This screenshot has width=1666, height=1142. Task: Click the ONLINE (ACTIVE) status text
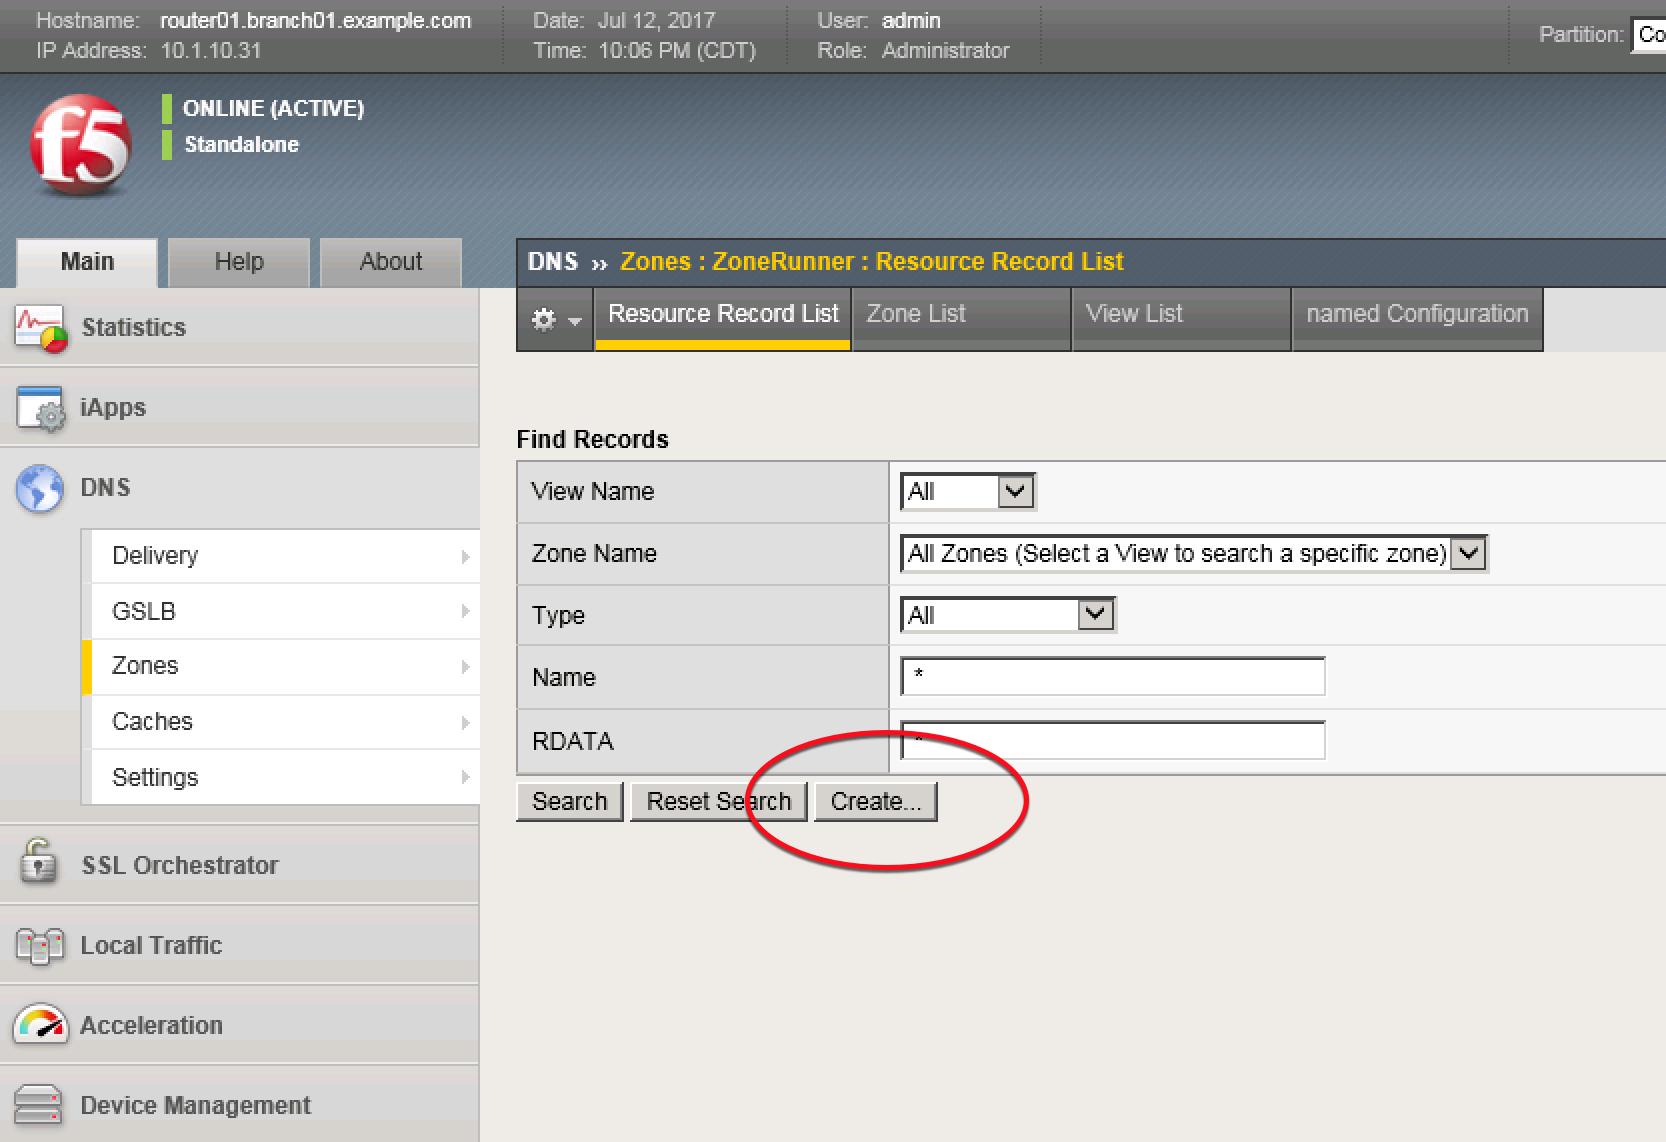point(273,109)
